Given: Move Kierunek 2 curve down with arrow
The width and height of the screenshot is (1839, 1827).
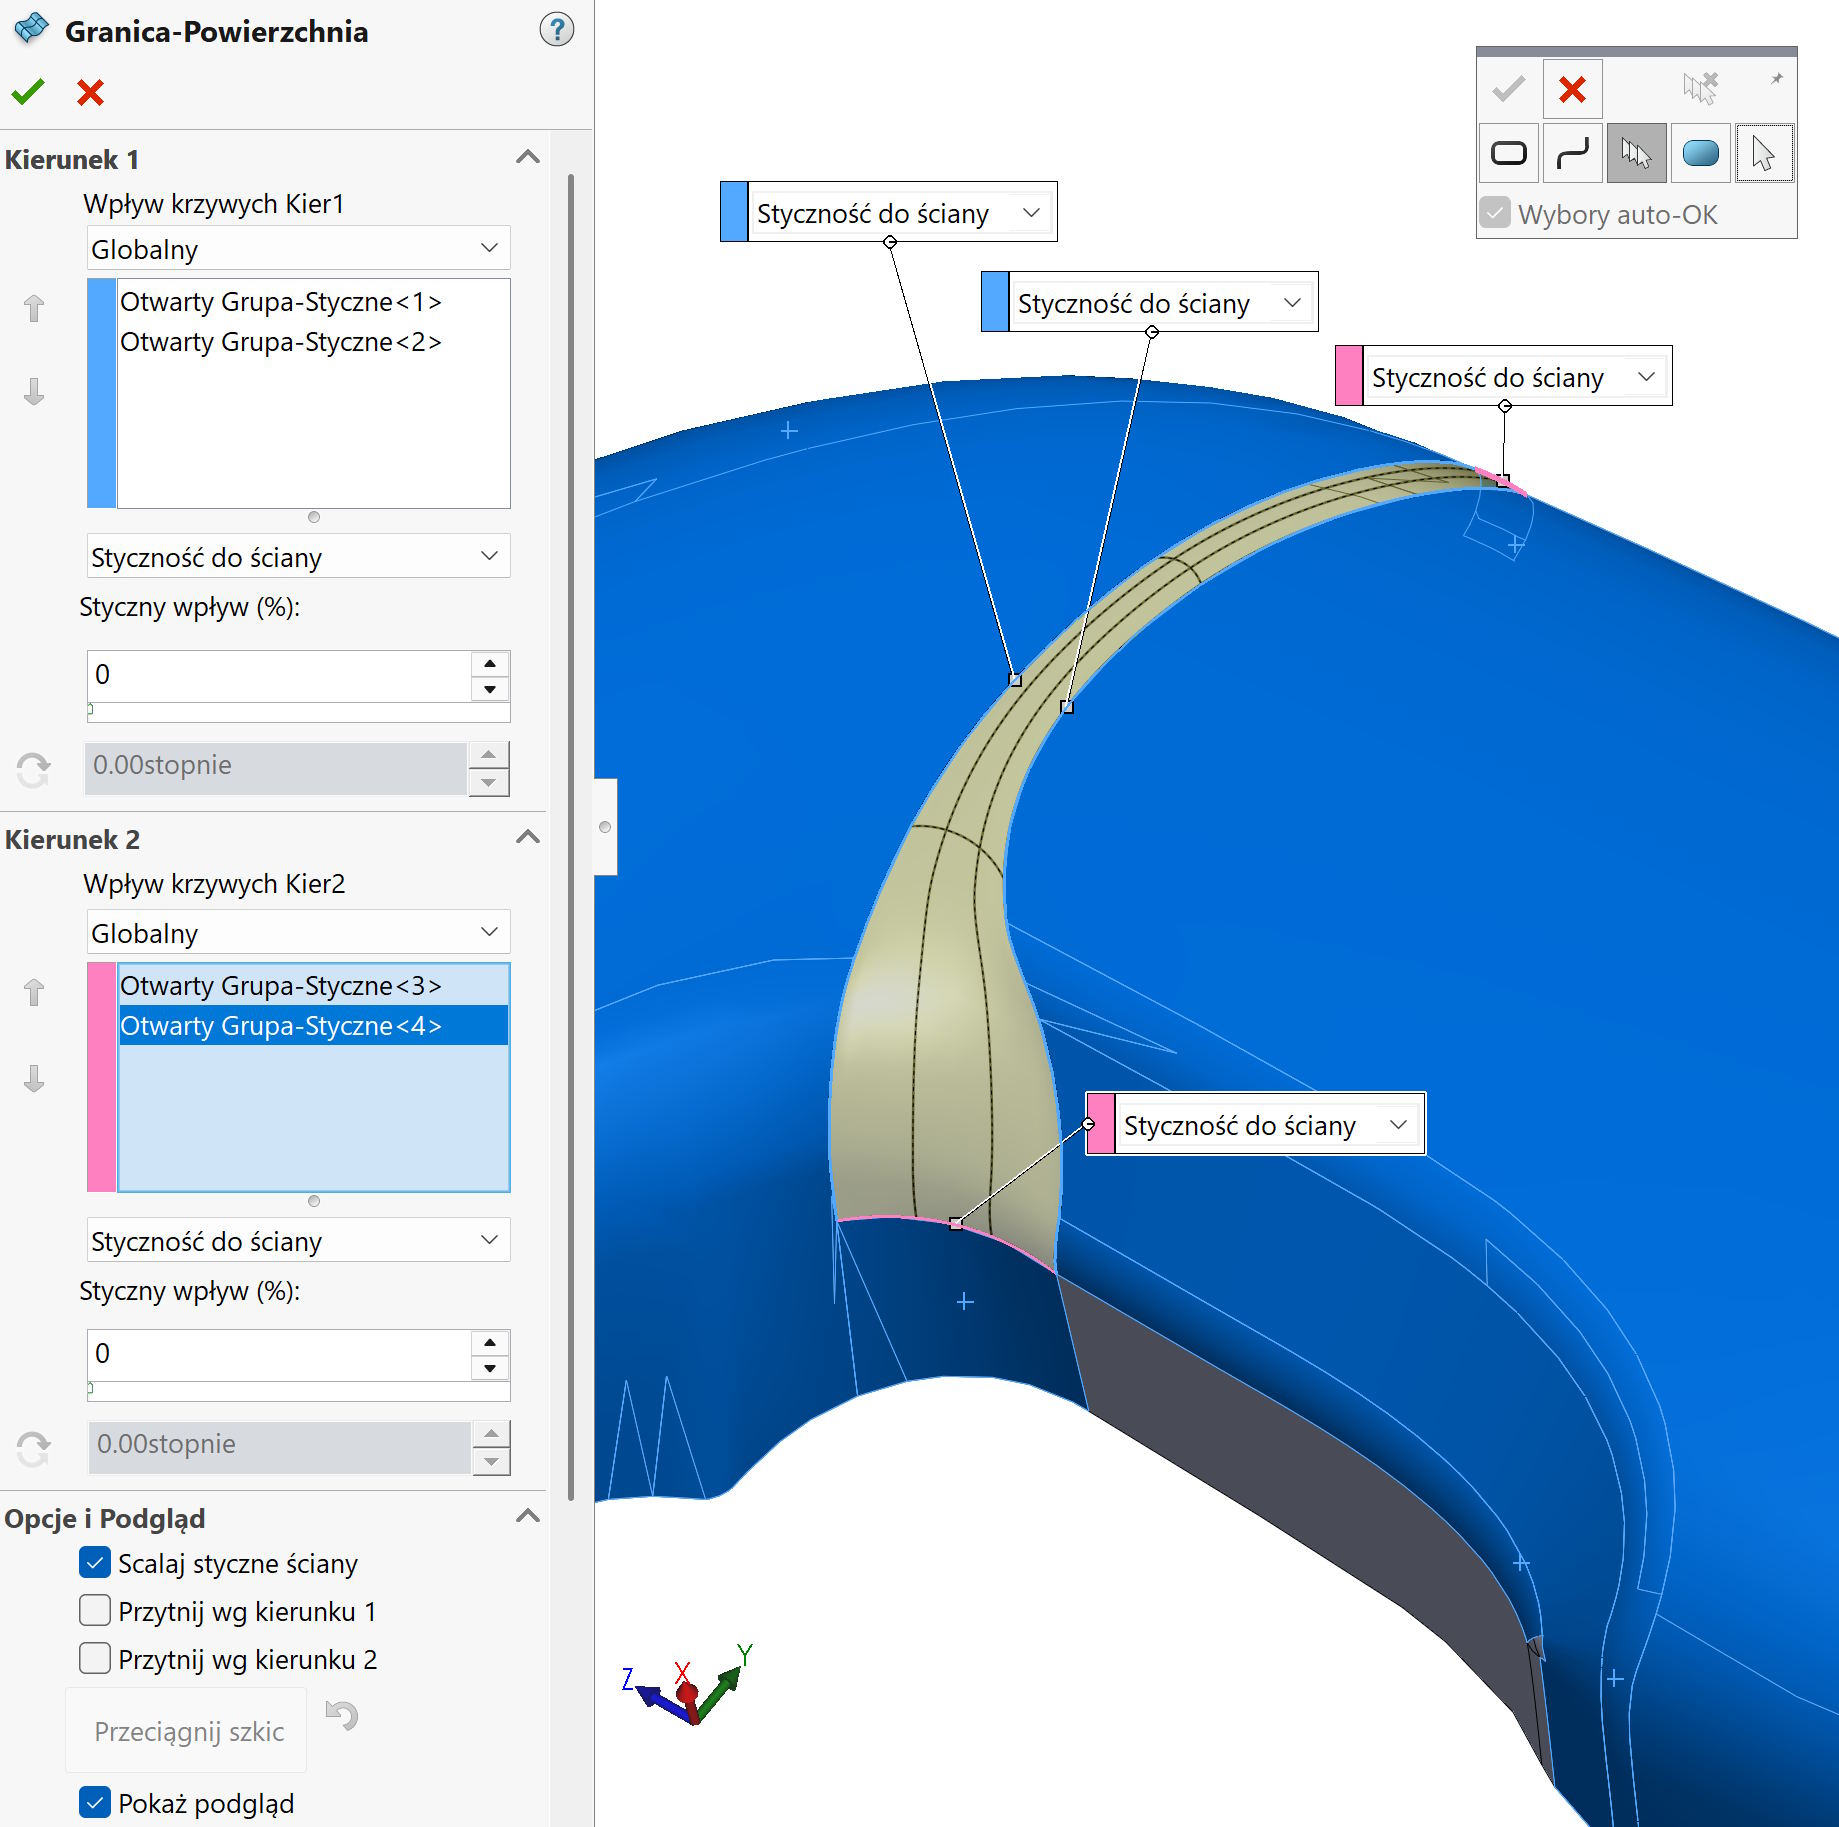Looking at the screenshot, I should 34,1078.
